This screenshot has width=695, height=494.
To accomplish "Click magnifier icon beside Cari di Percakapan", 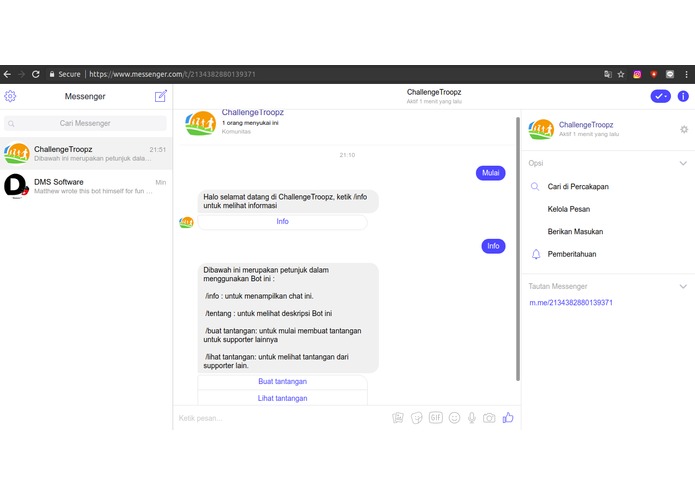I will pos(535,187).
